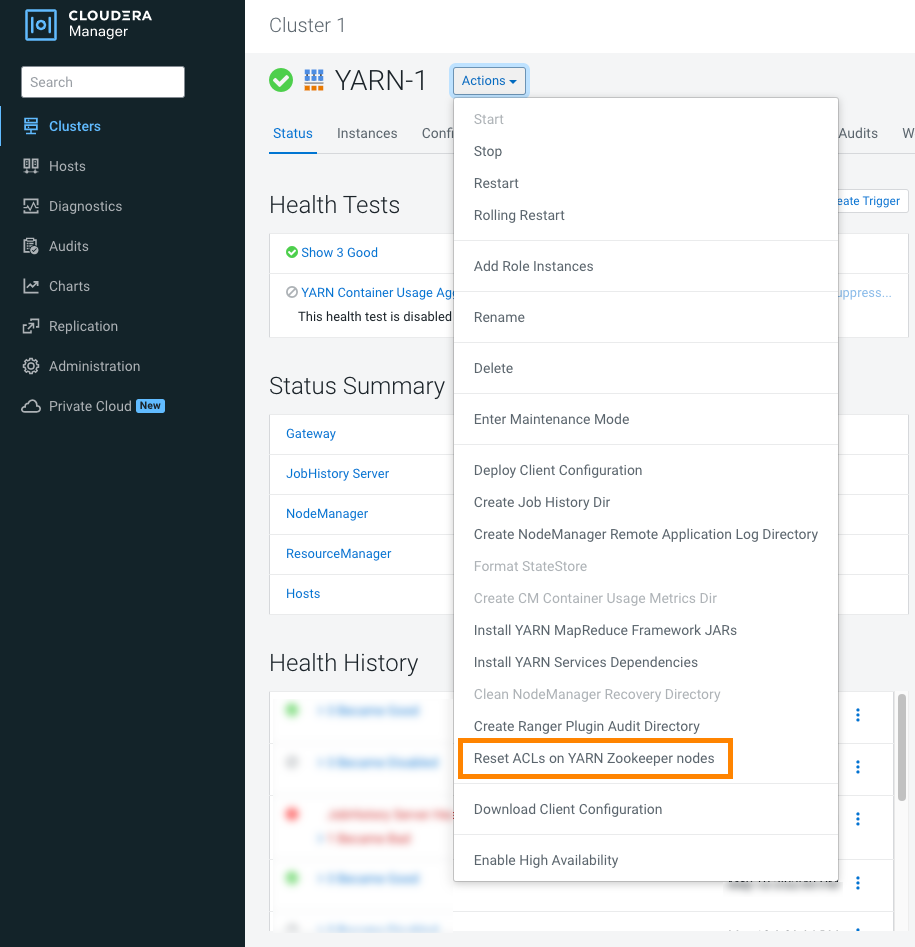Click the Cloudera Manager logo icon

click(x=40, y=23)
